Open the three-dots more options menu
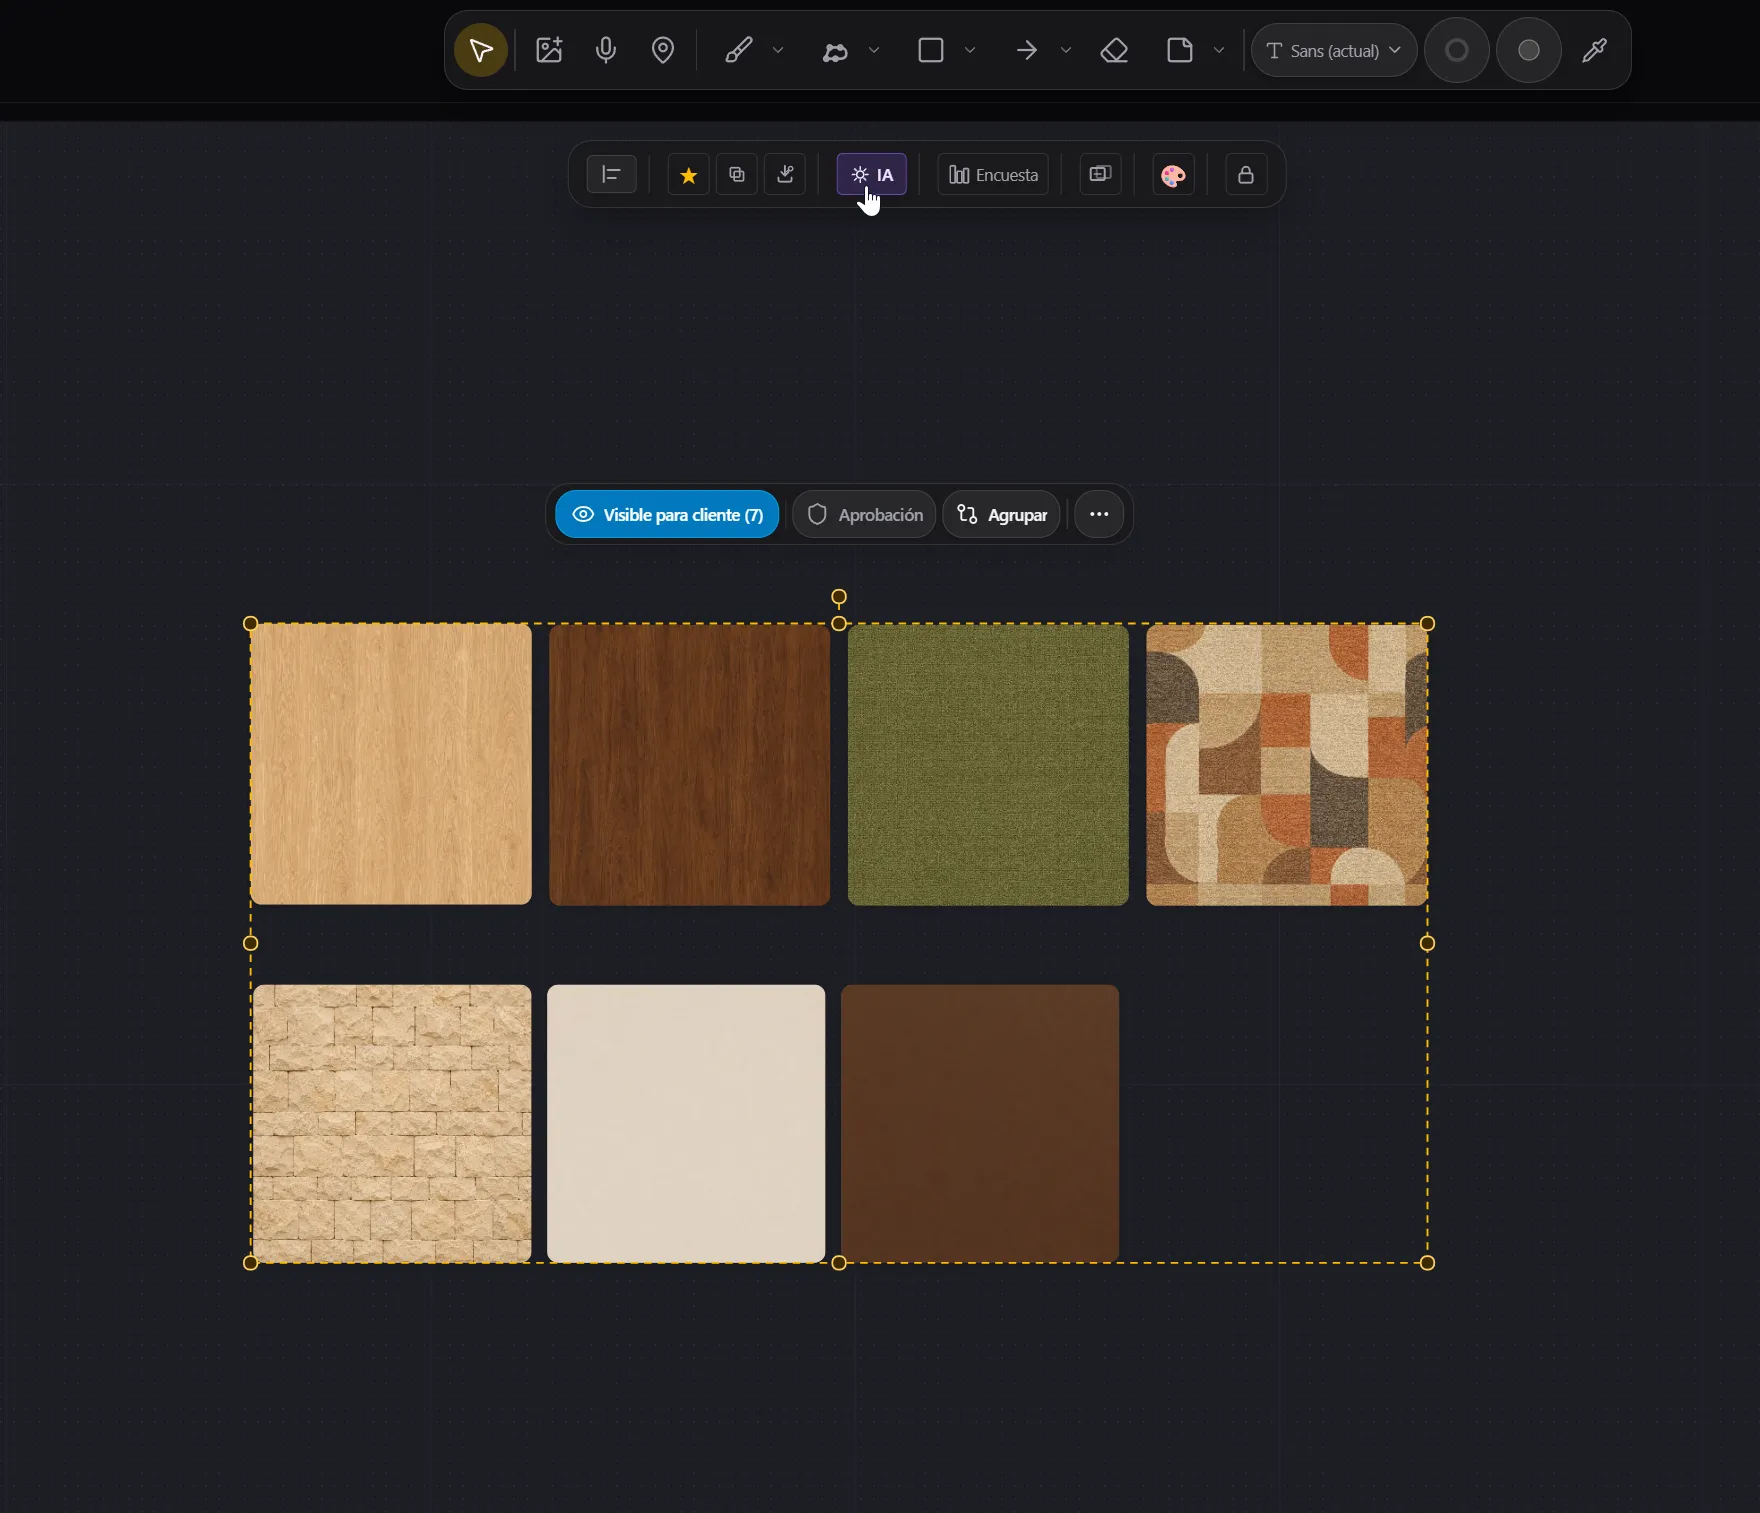This screenshot has width=1760, height=1513. (1099, 514)
